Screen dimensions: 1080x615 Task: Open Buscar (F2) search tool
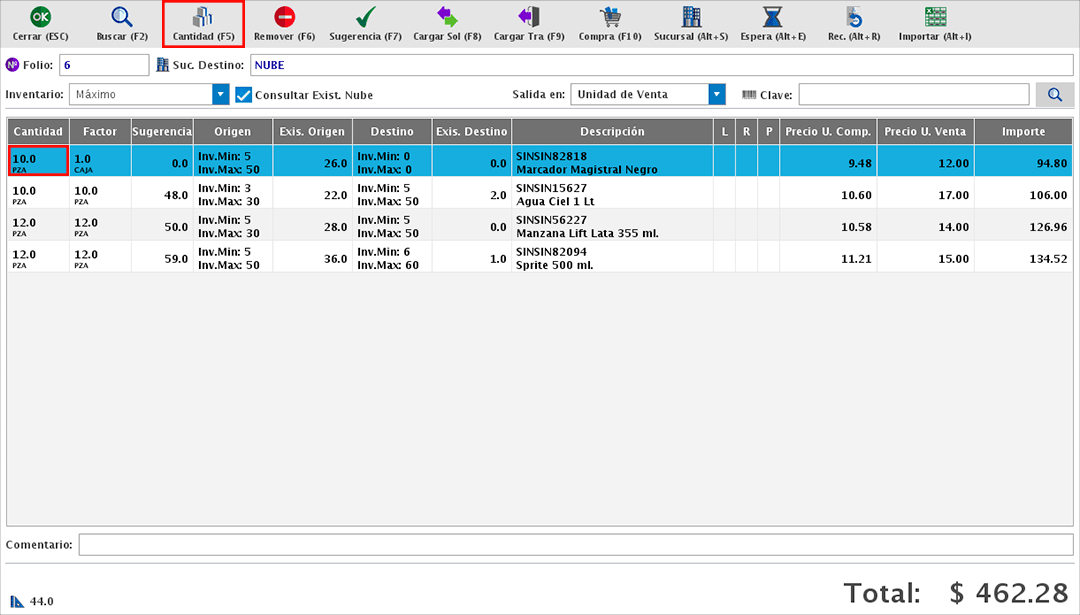pos(122,17)
